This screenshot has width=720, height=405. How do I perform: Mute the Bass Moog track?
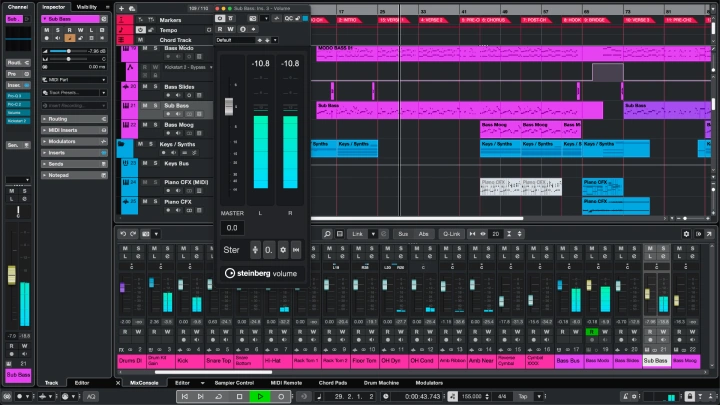(x=145, y=125)
